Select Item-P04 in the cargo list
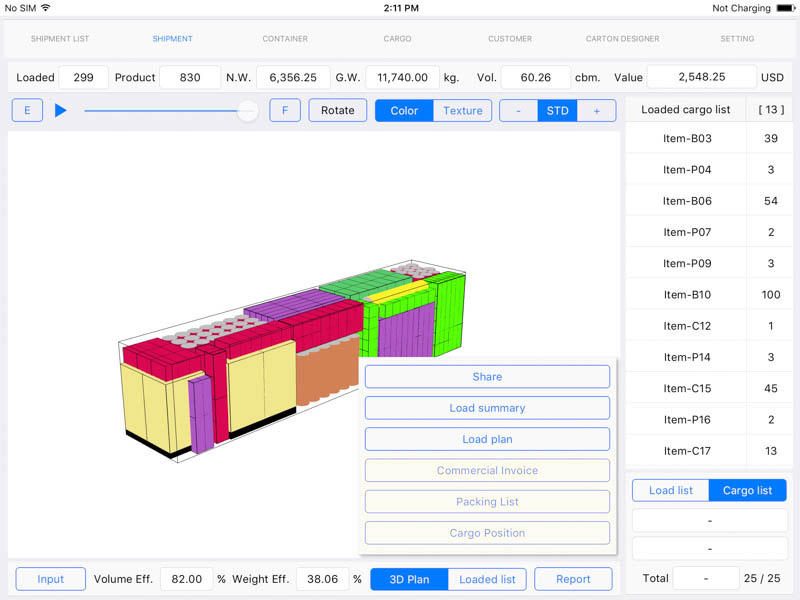The image size is (800, 600). (x=709, y=169)
